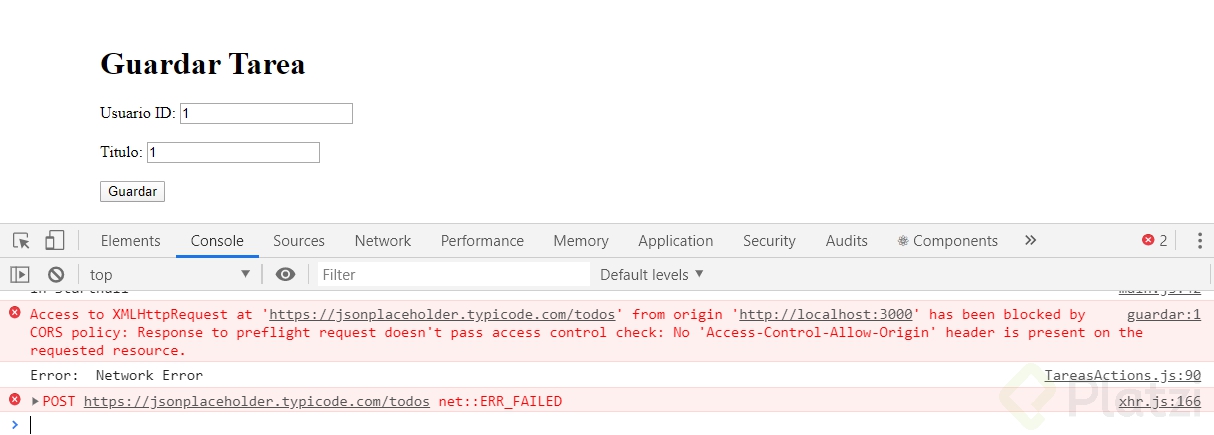Click the red error count badge
Viewport: 1214px width, 435px height.
click(1155, 241)
